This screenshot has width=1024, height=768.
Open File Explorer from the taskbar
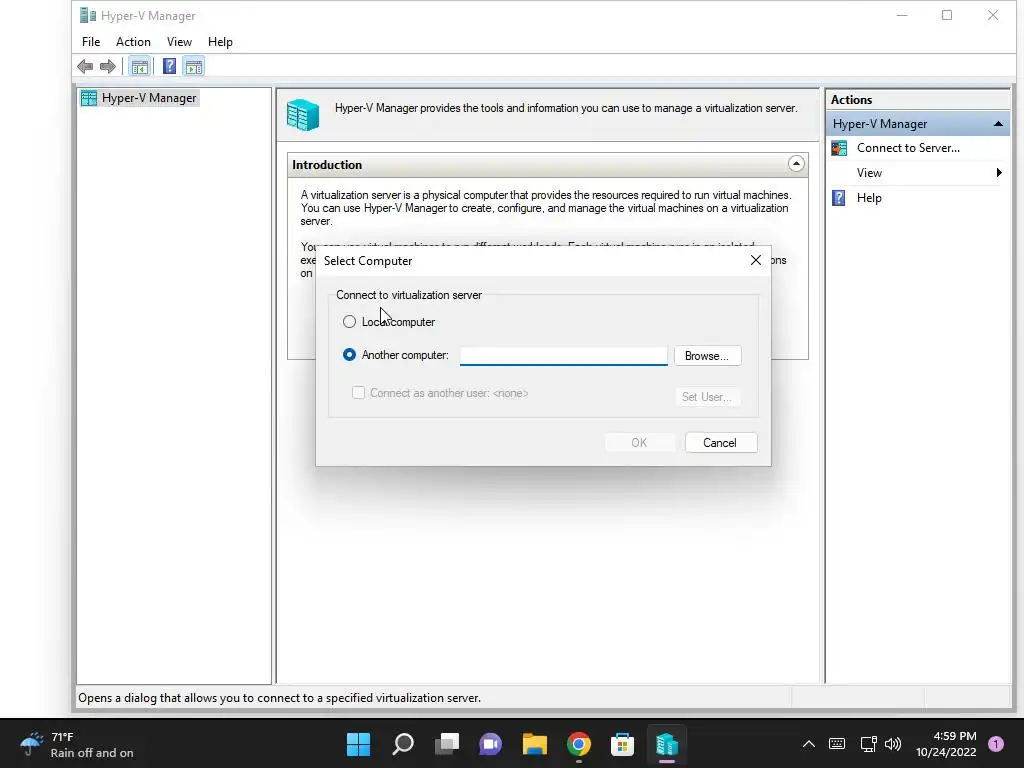click(535, 744)
